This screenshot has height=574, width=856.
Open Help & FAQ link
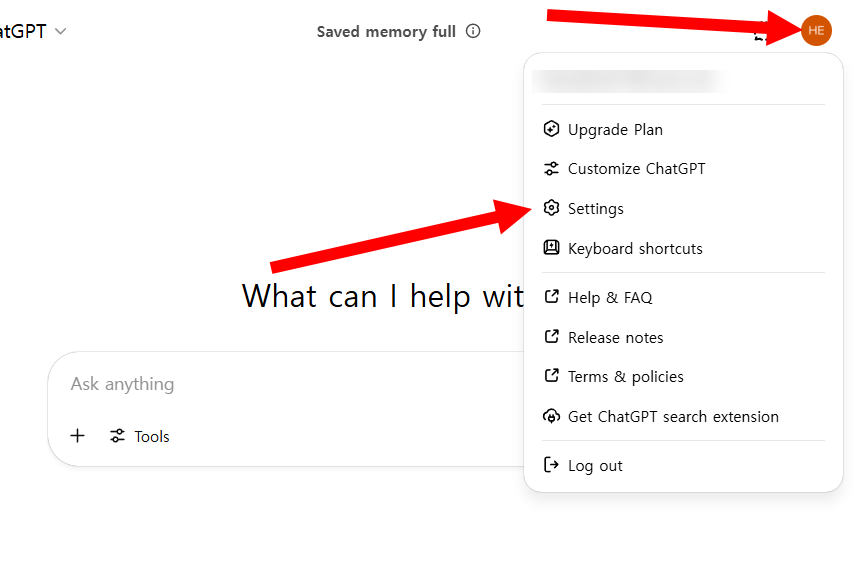[683, 298]
